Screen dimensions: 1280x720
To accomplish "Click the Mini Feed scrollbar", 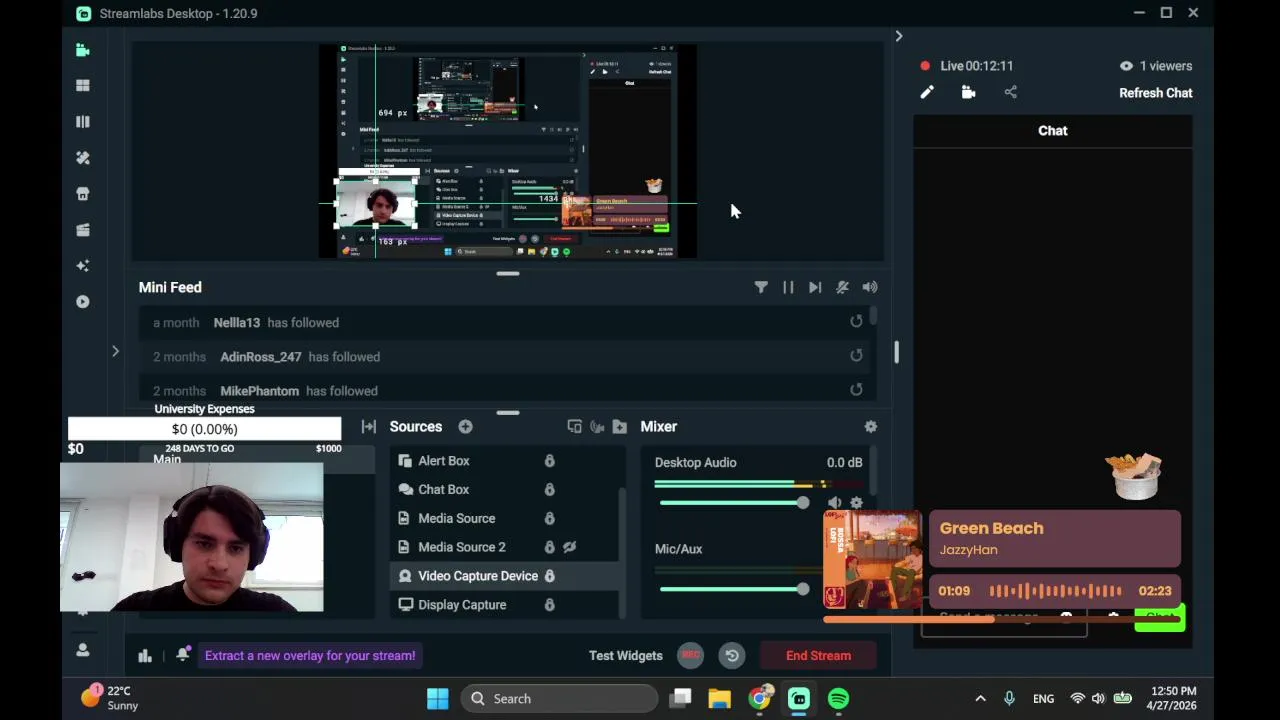I will [x=873, y=316].
